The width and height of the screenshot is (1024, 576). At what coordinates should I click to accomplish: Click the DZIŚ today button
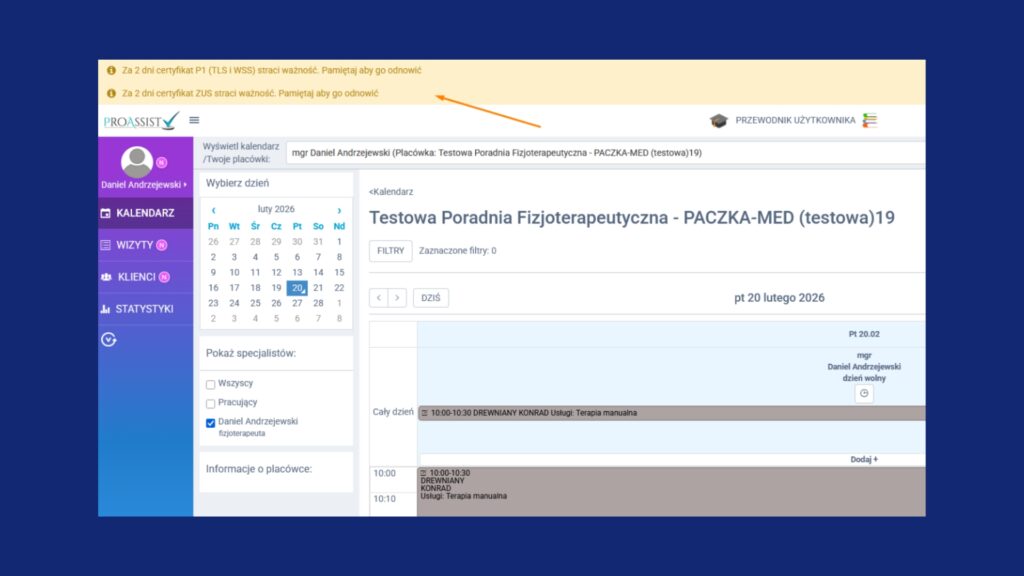430,298
